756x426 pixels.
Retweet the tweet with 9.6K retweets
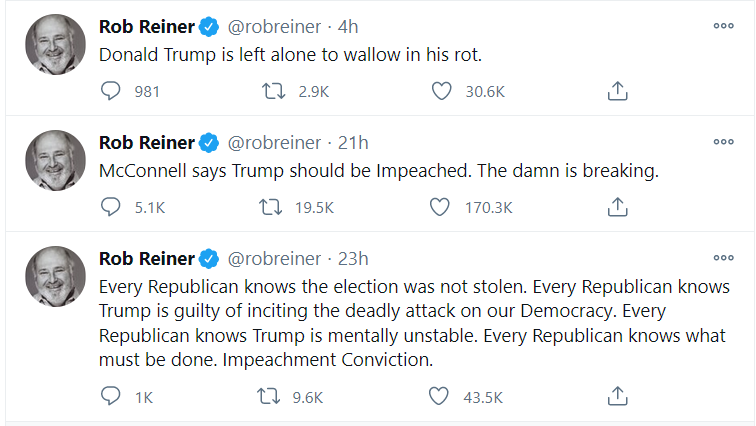point(271,396)
